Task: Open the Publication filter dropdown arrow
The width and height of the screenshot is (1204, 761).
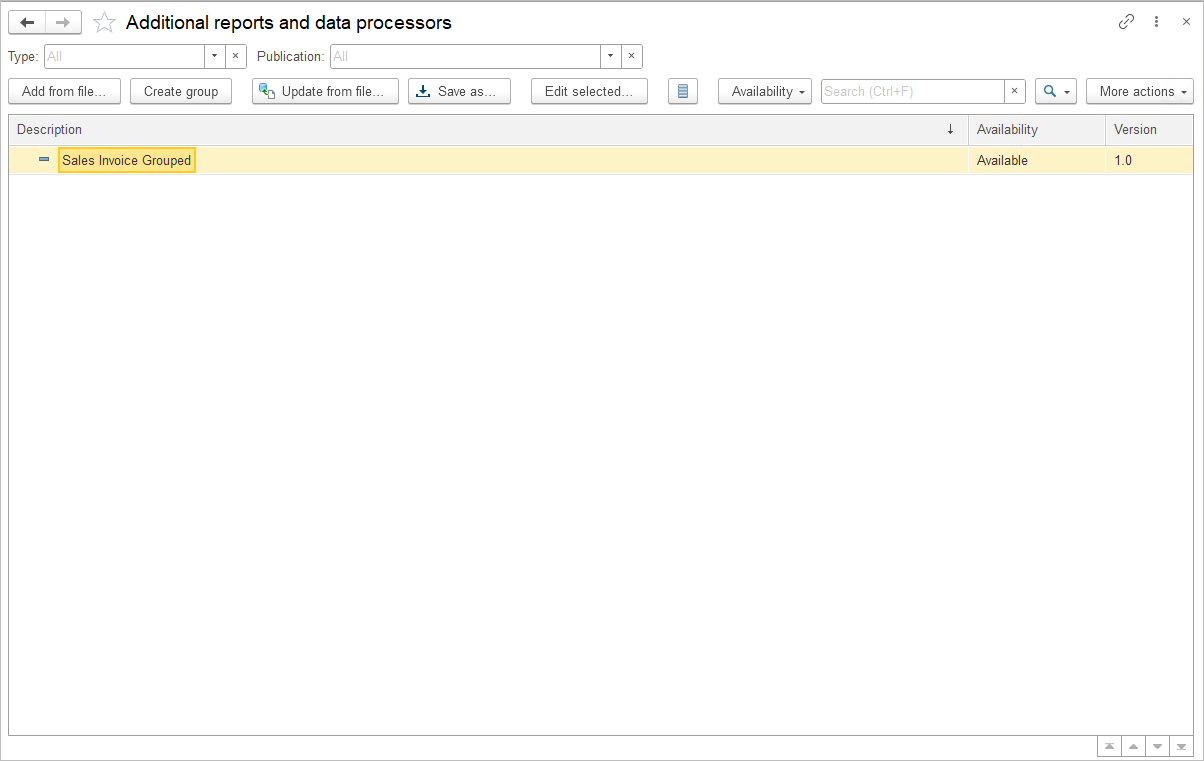Action: pos(611,56)
